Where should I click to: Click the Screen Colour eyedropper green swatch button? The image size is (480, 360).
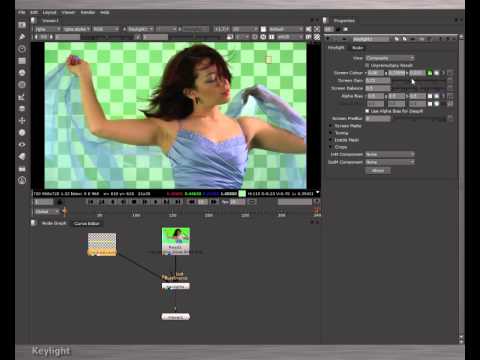coord(430,73)
